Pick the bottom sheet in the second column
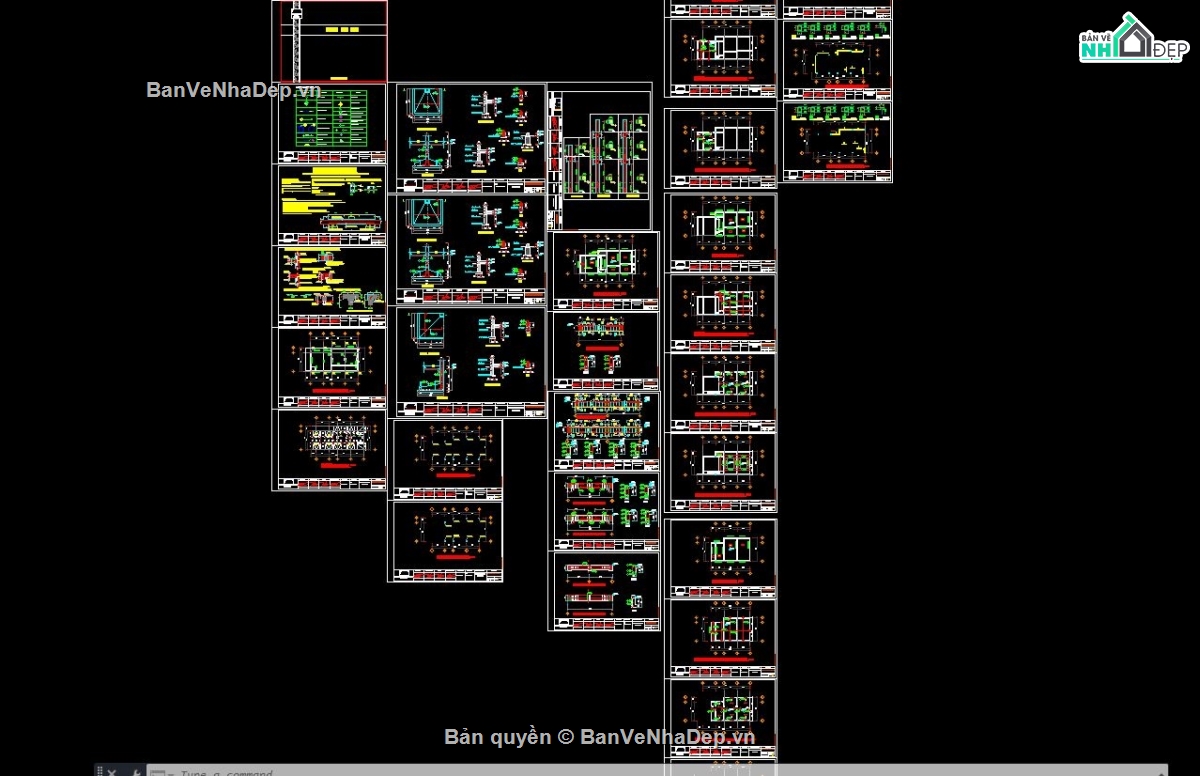The width and height of the screenshot is (1200, 776). tap(446, 540)
